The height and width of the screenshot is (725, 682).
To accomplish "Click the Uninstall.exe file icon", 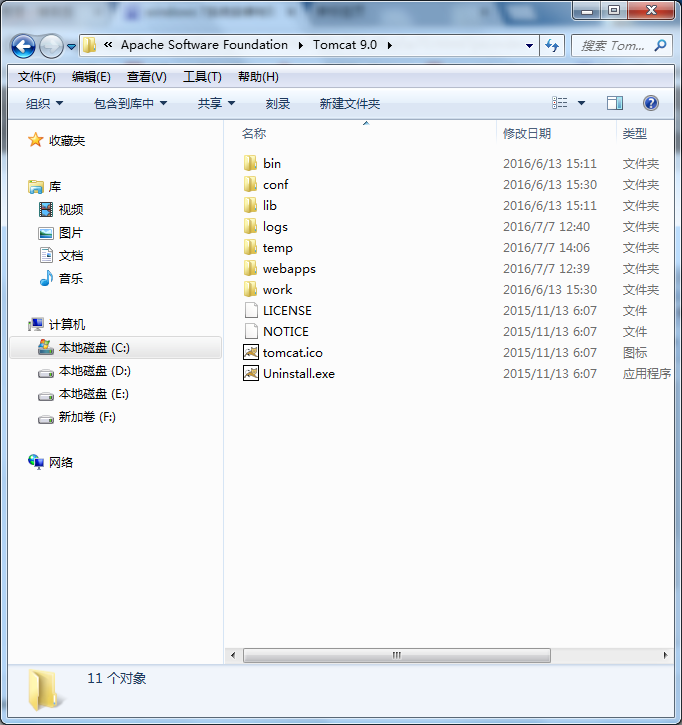I will 251,373.
